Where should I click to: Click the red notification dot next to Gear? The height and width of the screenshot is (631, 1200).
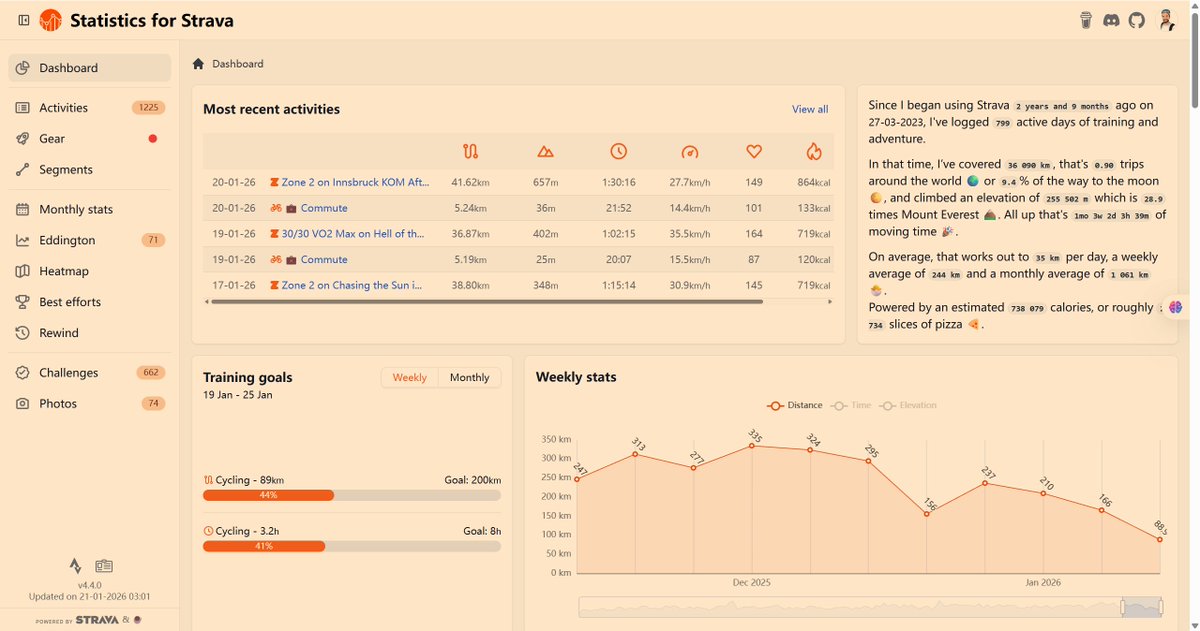click(153, 138)
